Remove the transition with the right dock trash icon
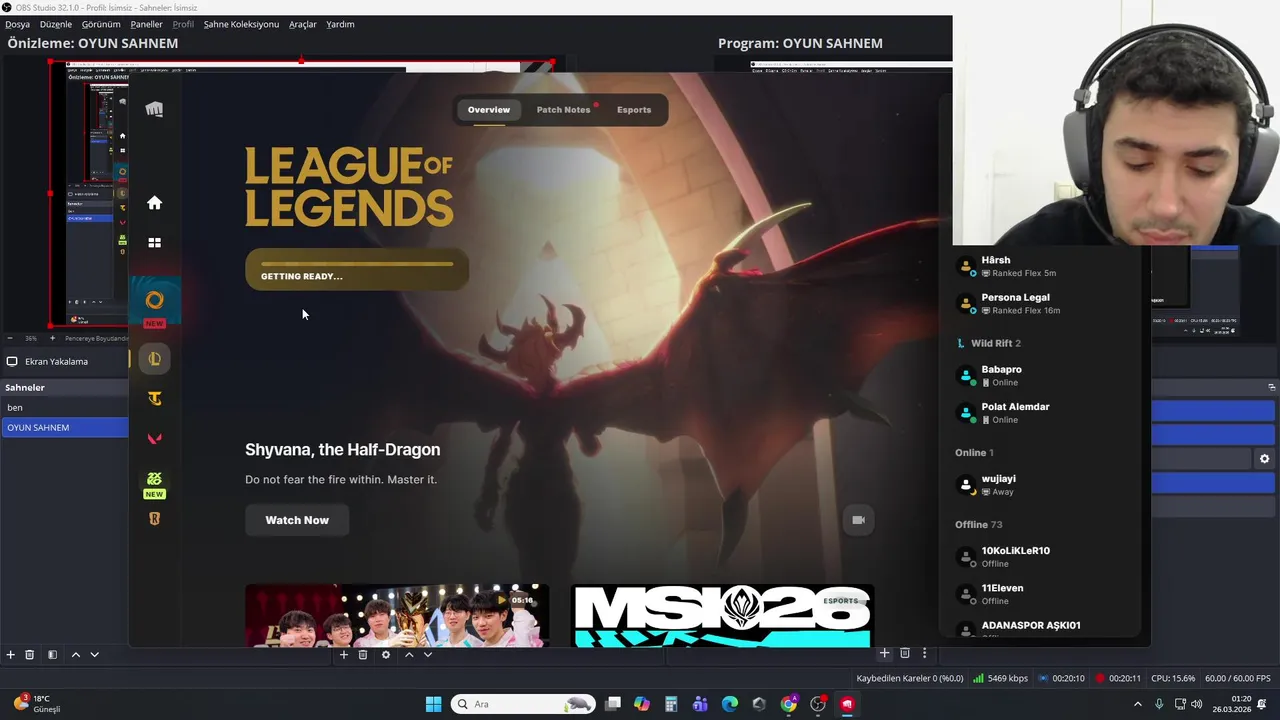 pyautogui.click(x=905, y=653)
